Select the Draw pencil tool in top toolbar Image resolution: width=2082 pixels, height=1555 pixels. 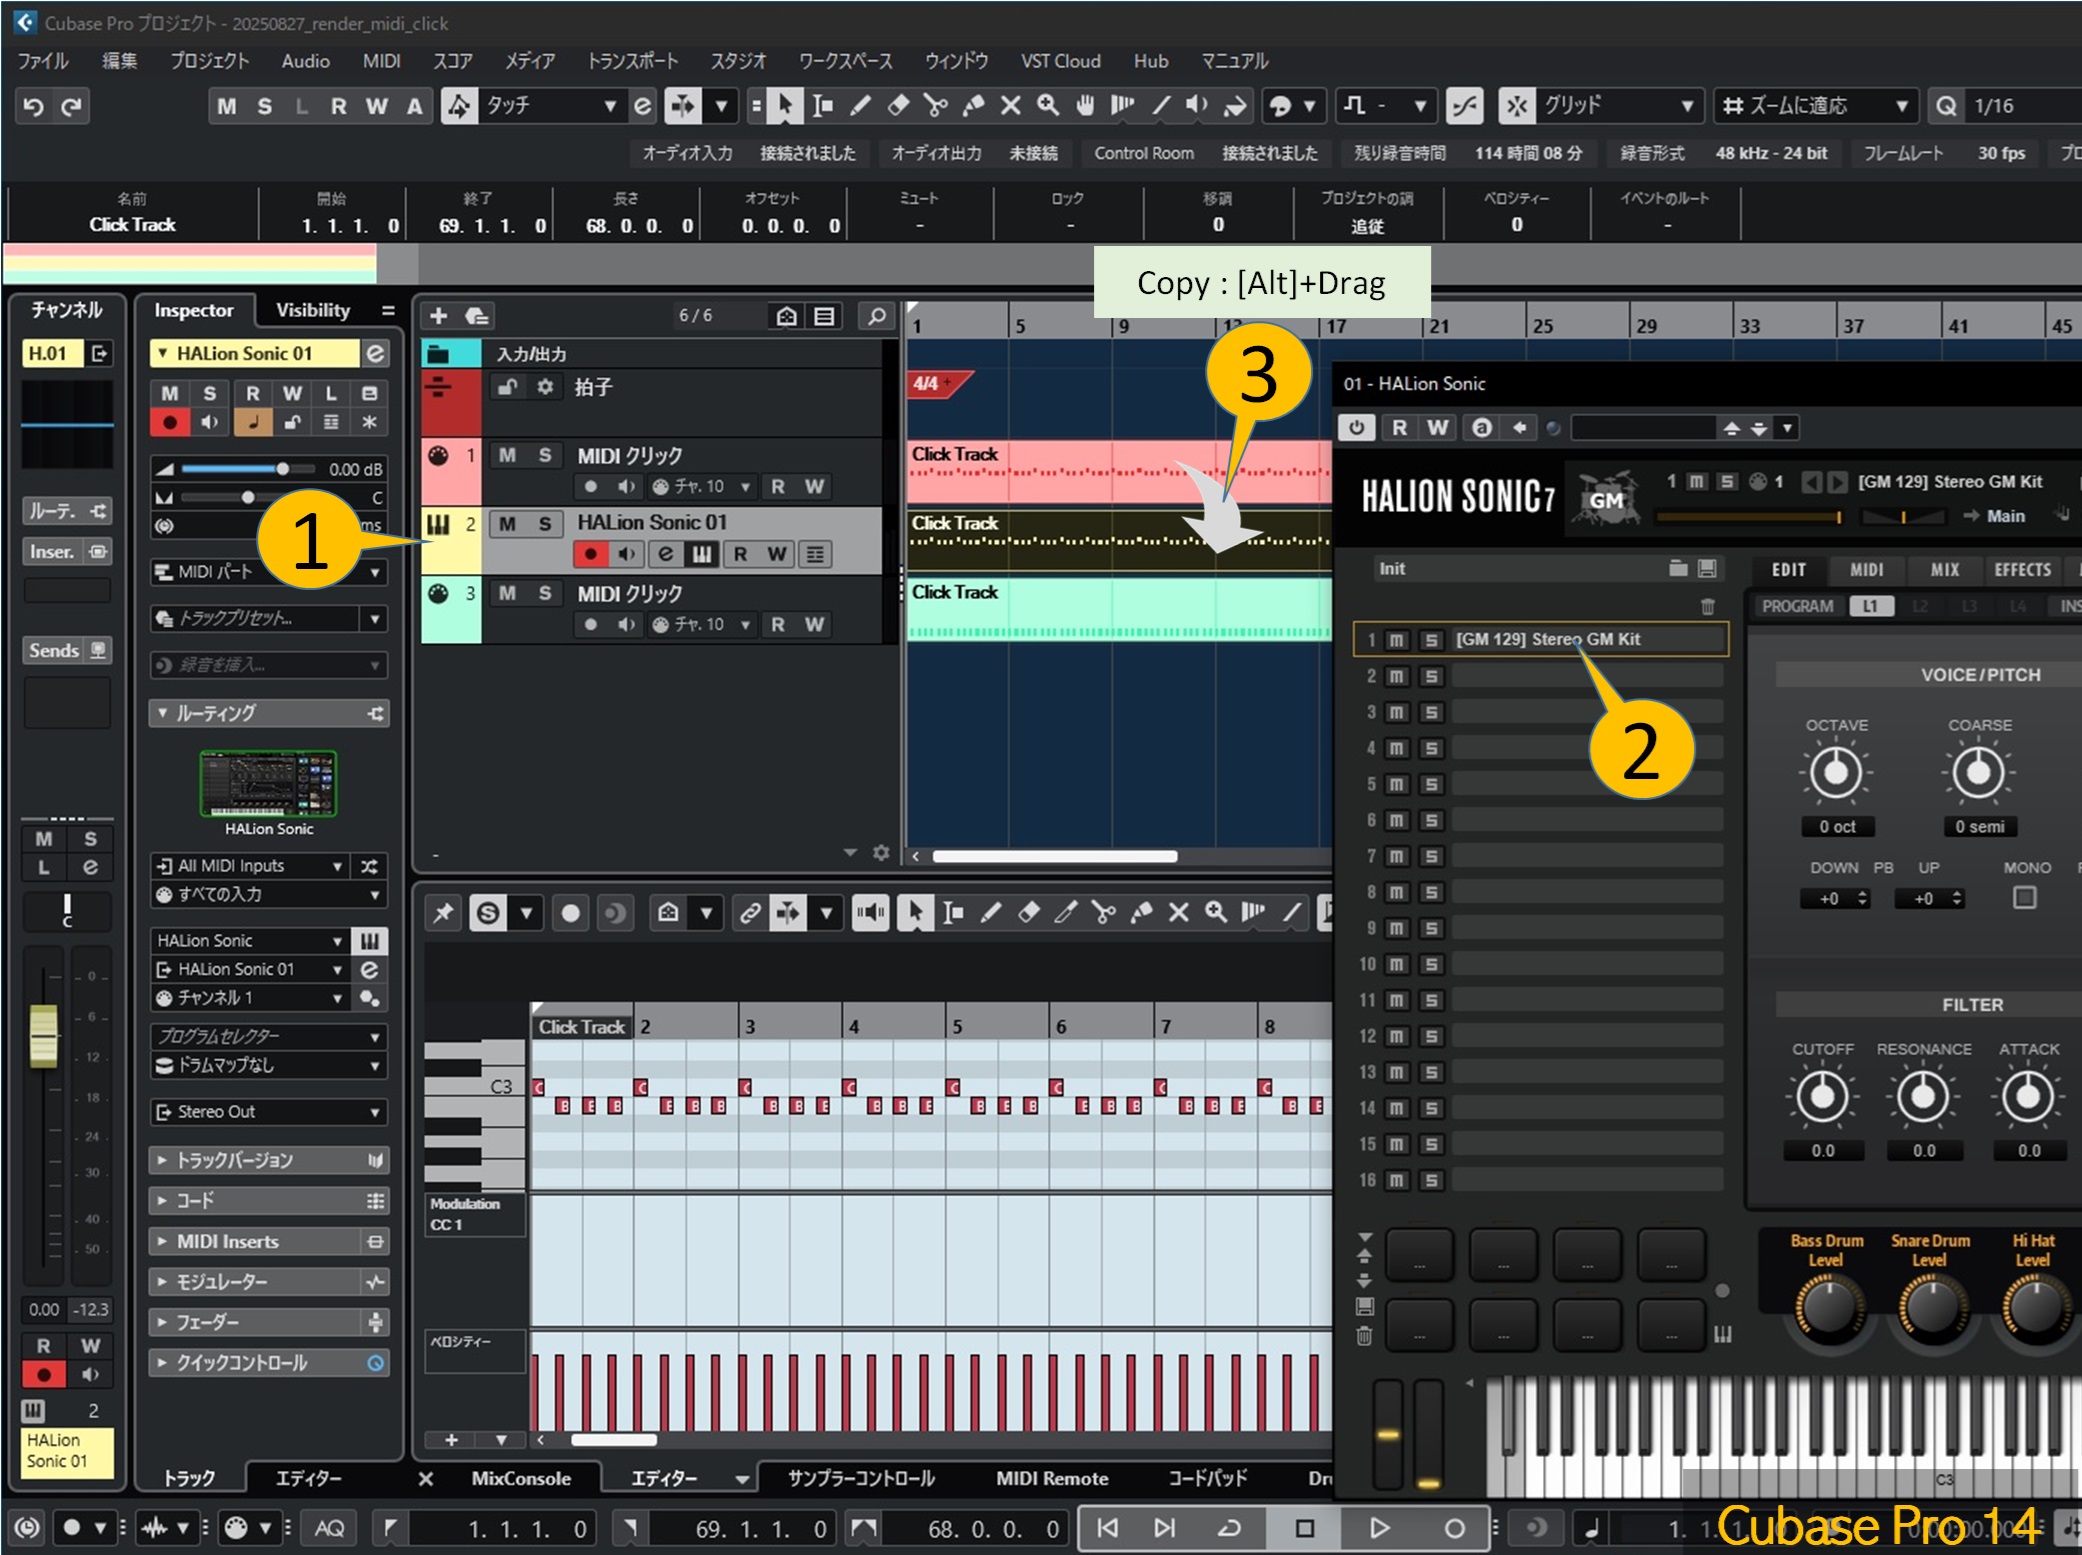(x=860, y=105)
